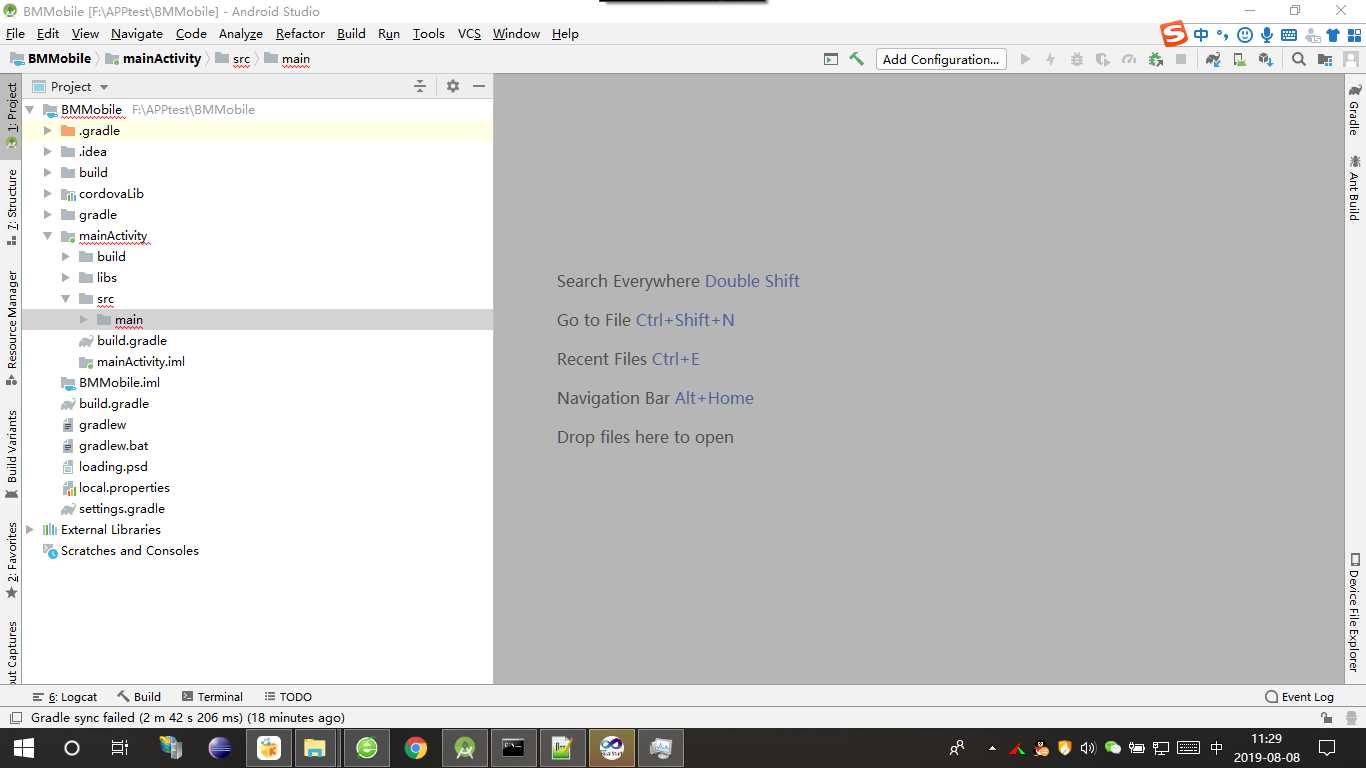Collapse the src folder
Screen dimensions: 1366x768
[65, 299]
